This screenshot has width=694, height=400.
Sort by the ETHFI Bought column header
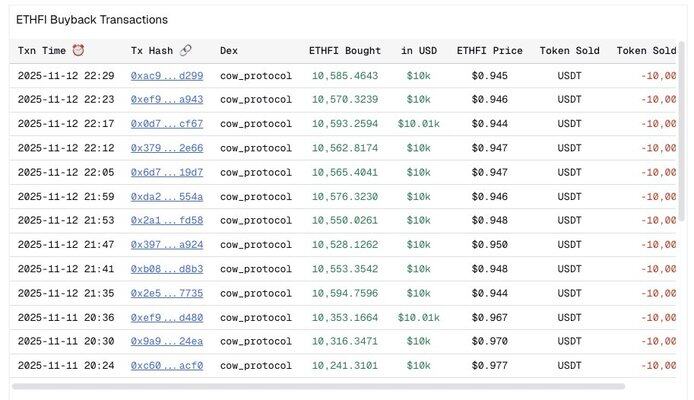[343, 51]
